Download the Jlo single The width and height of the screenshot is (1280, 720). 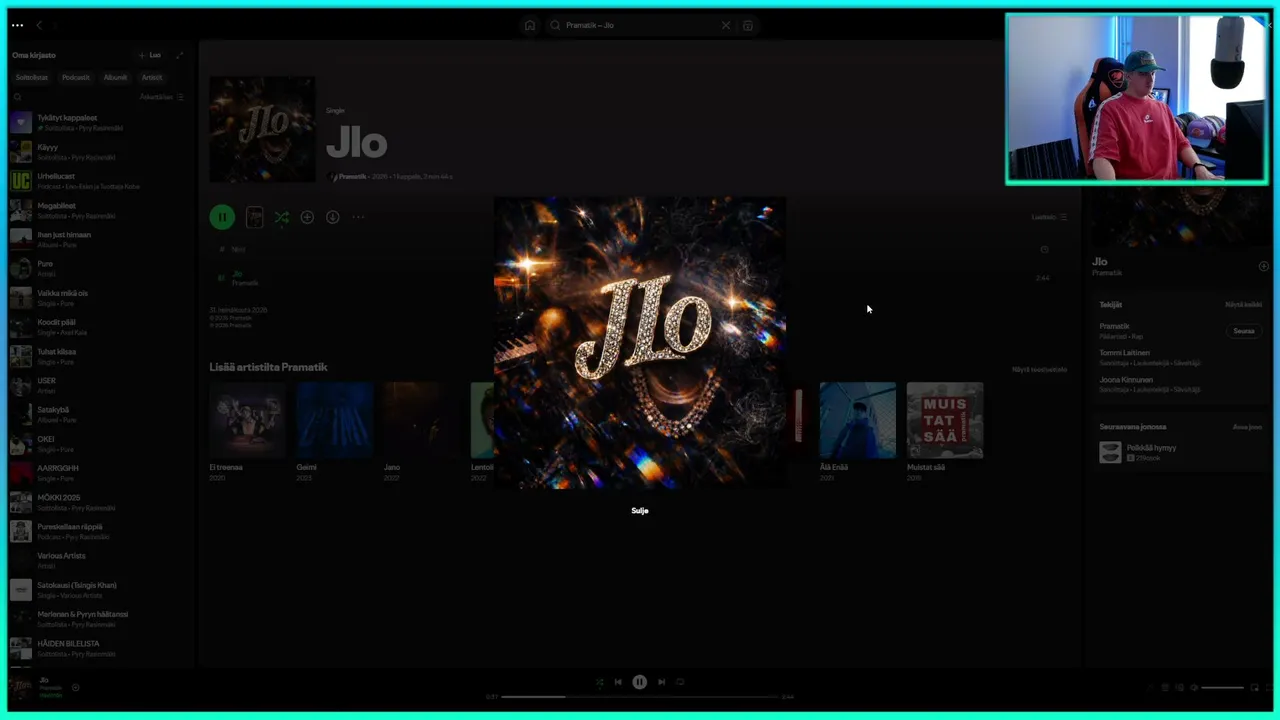[333, 217]
